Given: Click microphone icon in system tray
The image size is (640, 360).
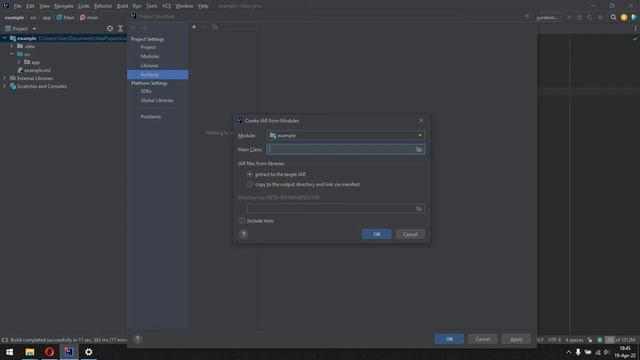Looking at the screenshot, I should 578,352.
